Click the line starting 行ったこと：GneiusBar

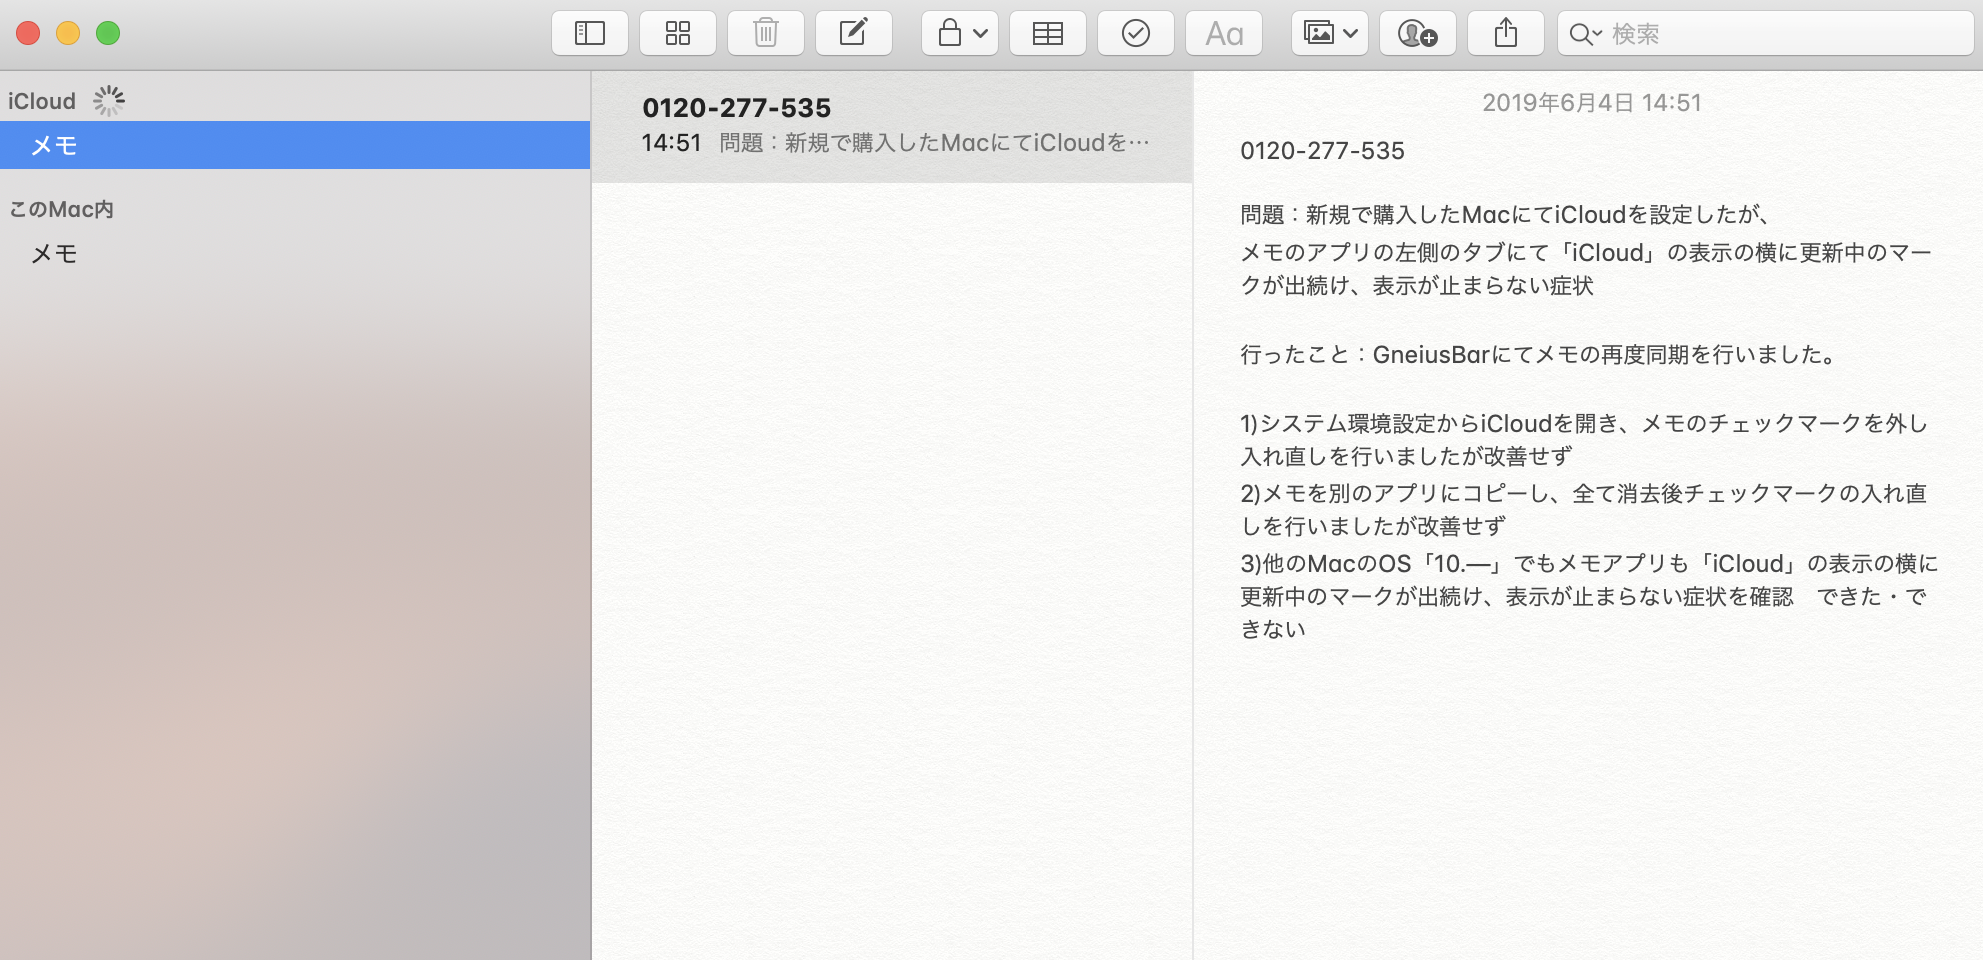(x=1538, y=355)
